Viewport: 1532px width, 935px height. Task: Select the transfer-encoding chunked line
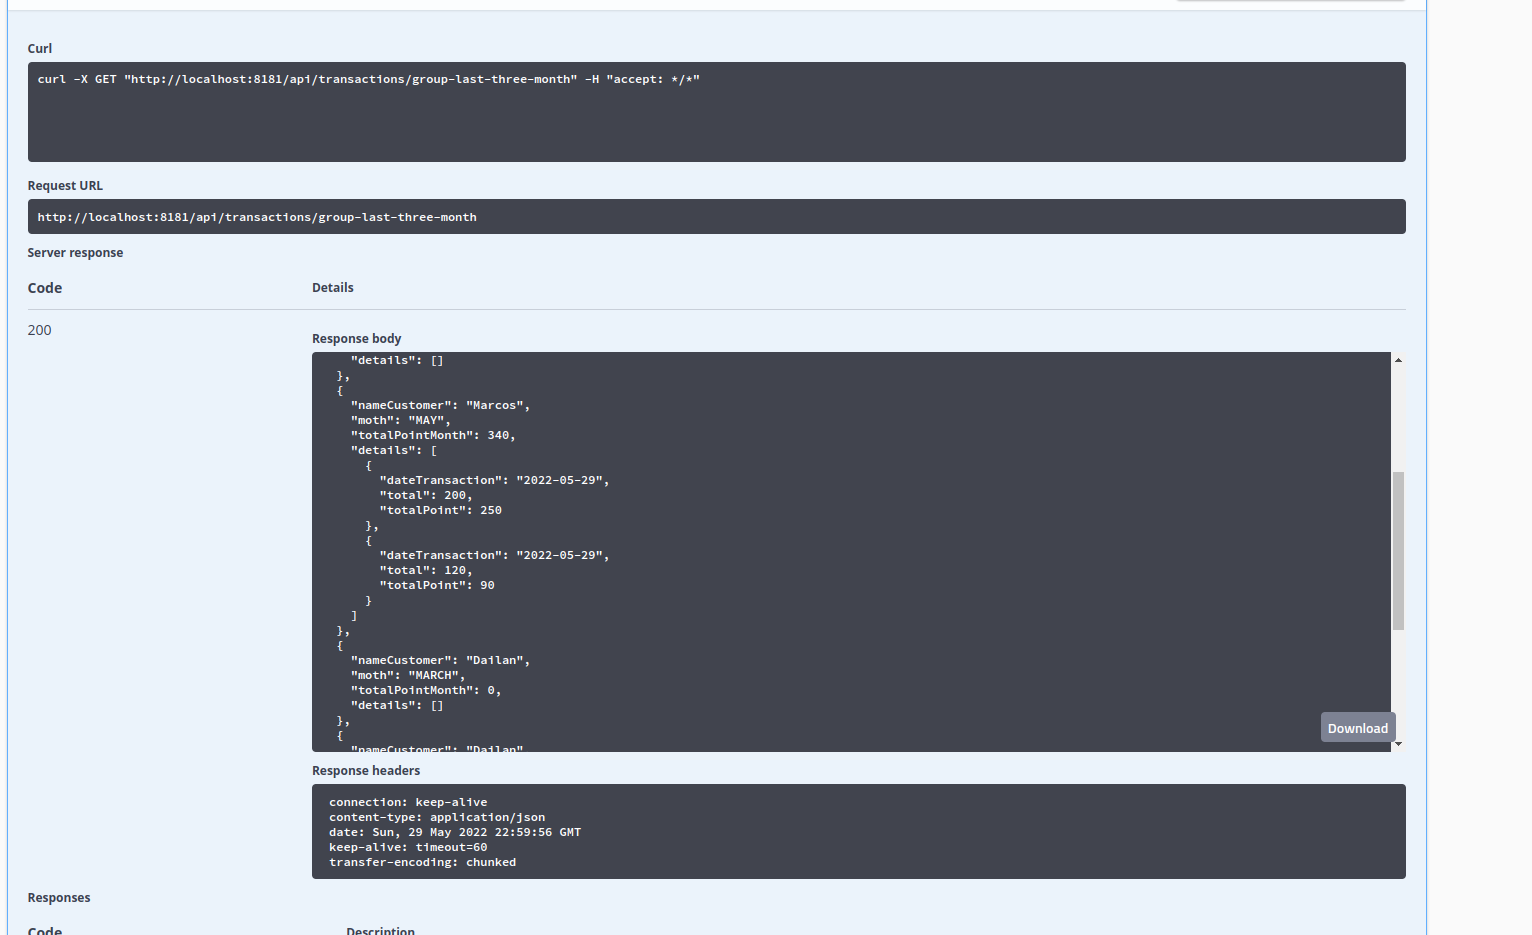coord(422,862)
